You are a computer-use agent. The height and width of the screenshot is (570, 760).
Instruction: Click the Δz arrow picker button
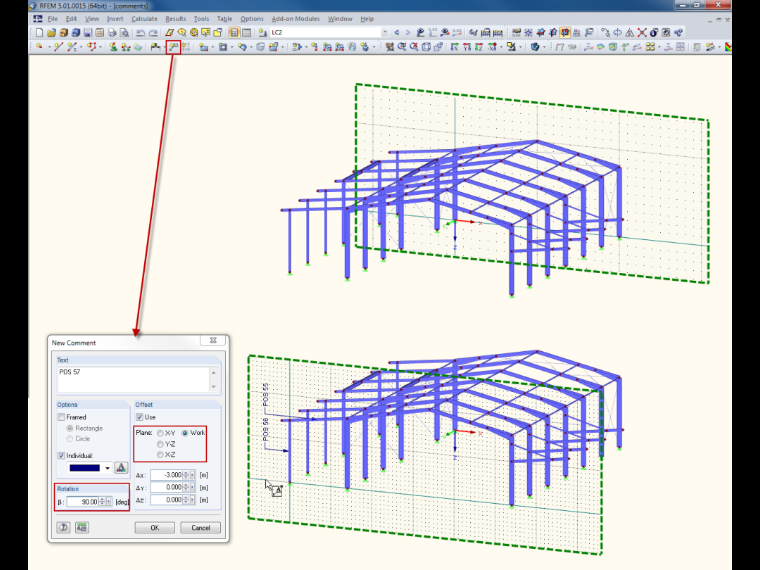coord(192,500)
